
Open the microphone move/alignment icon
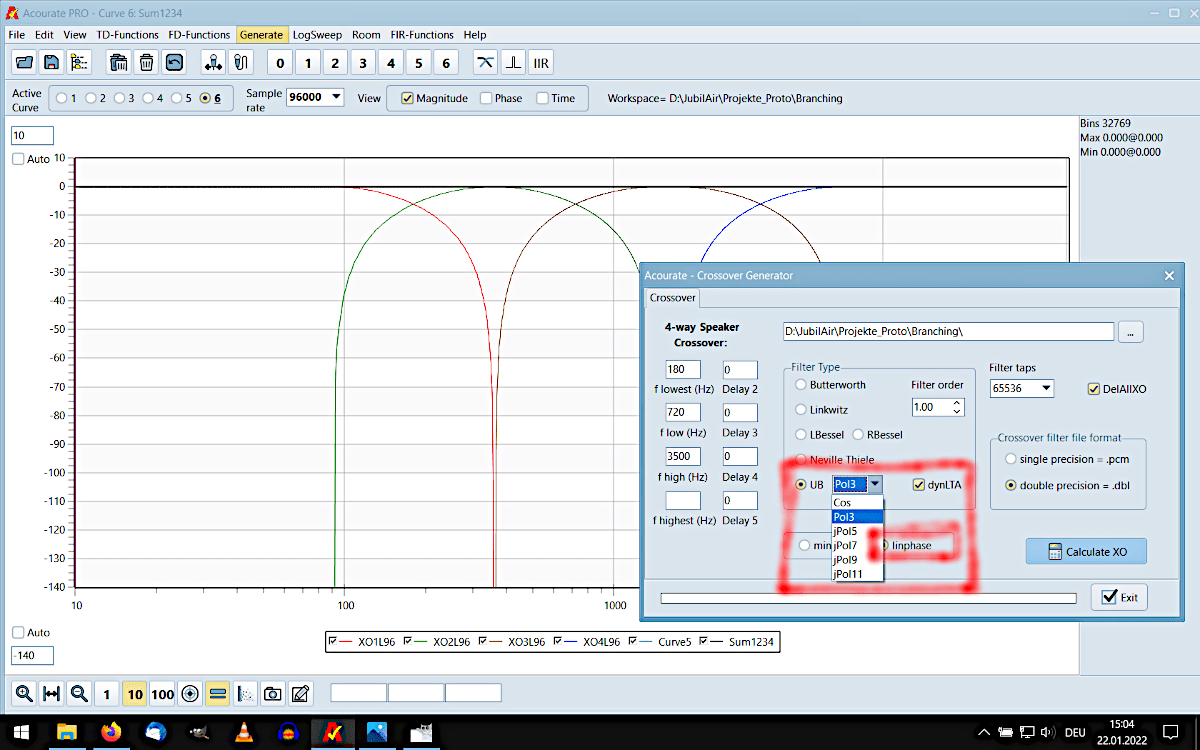[213, 62]
